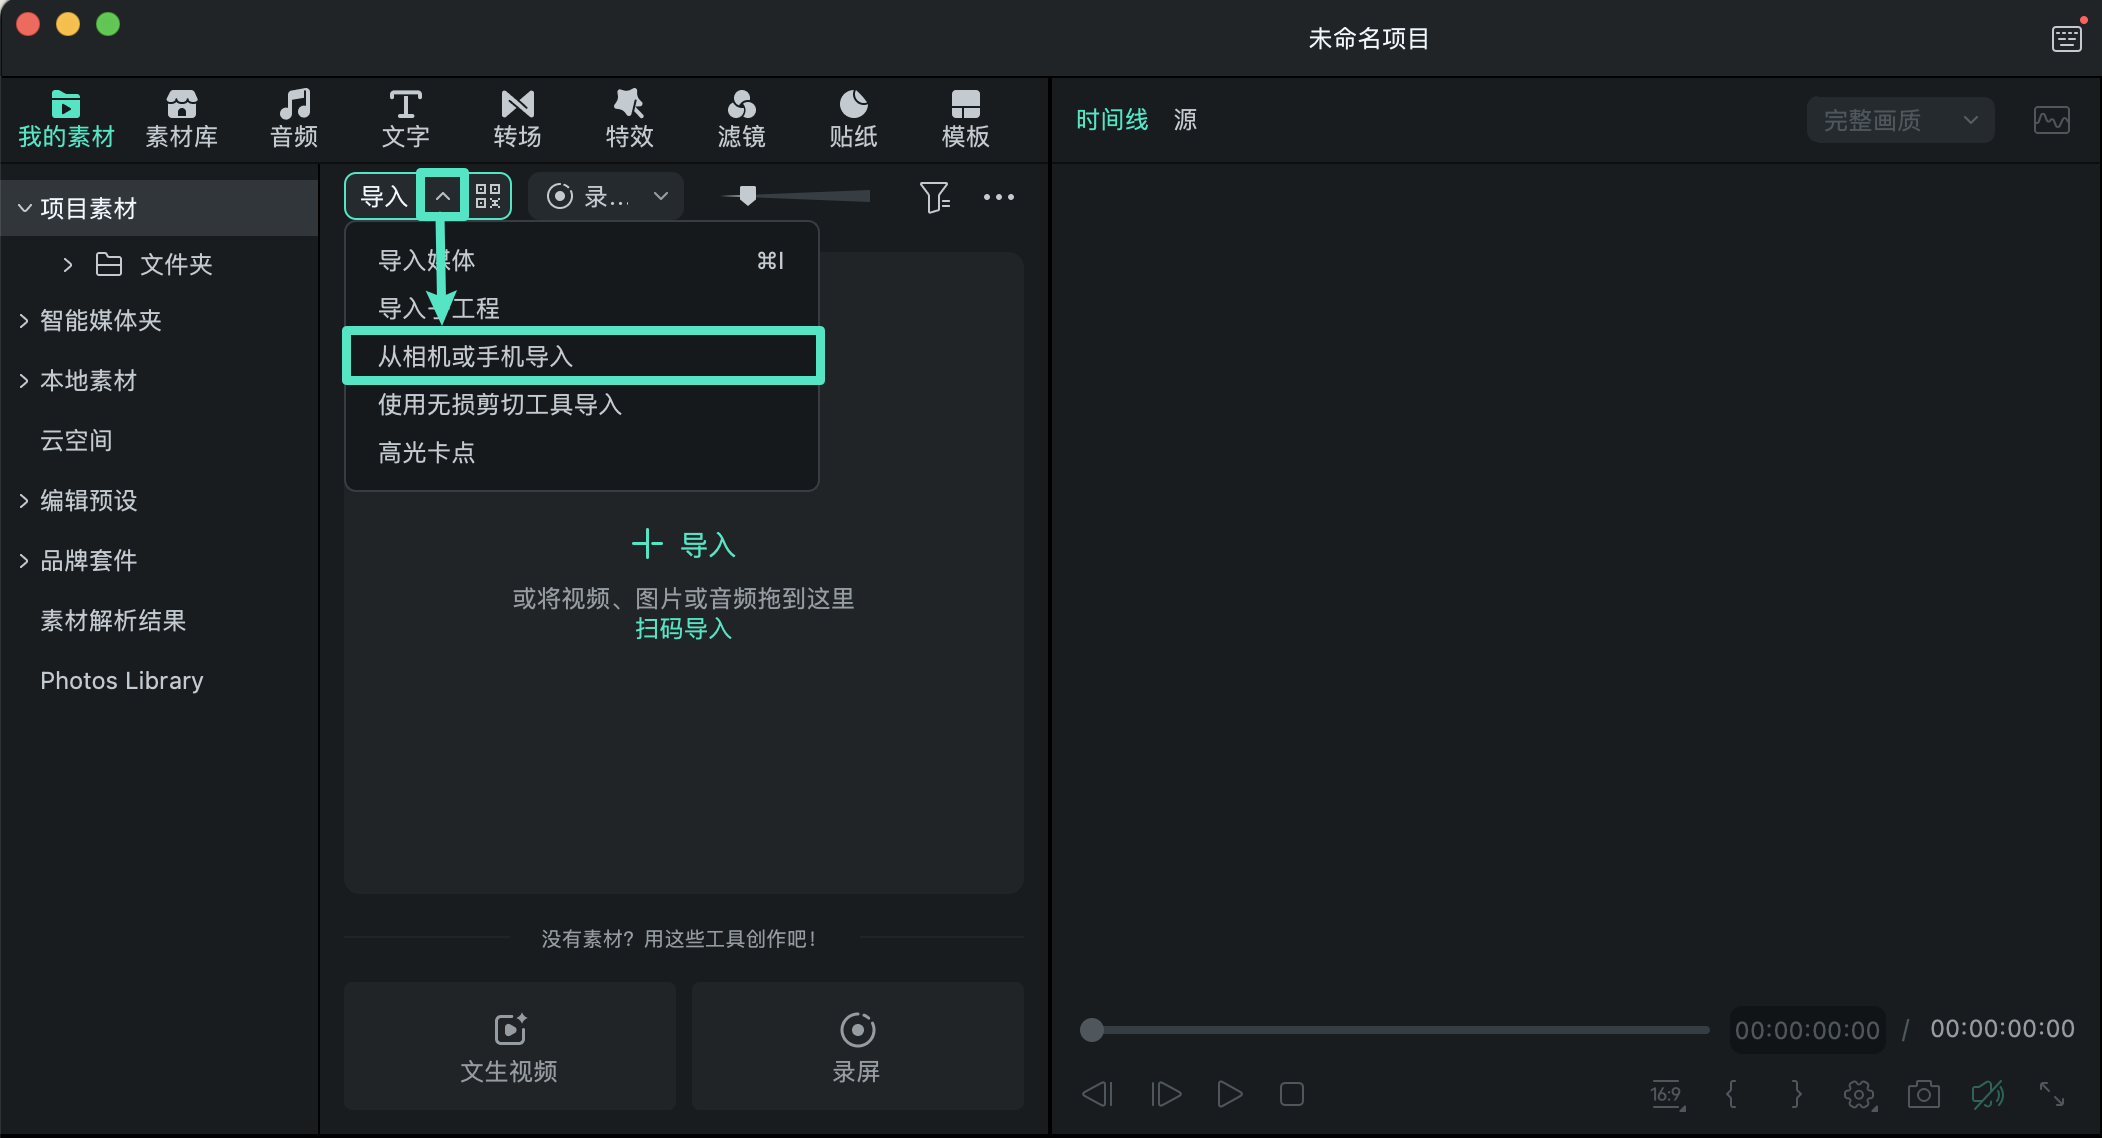
Task: Click the 扫码导入 link
Action: pos(684,629)
